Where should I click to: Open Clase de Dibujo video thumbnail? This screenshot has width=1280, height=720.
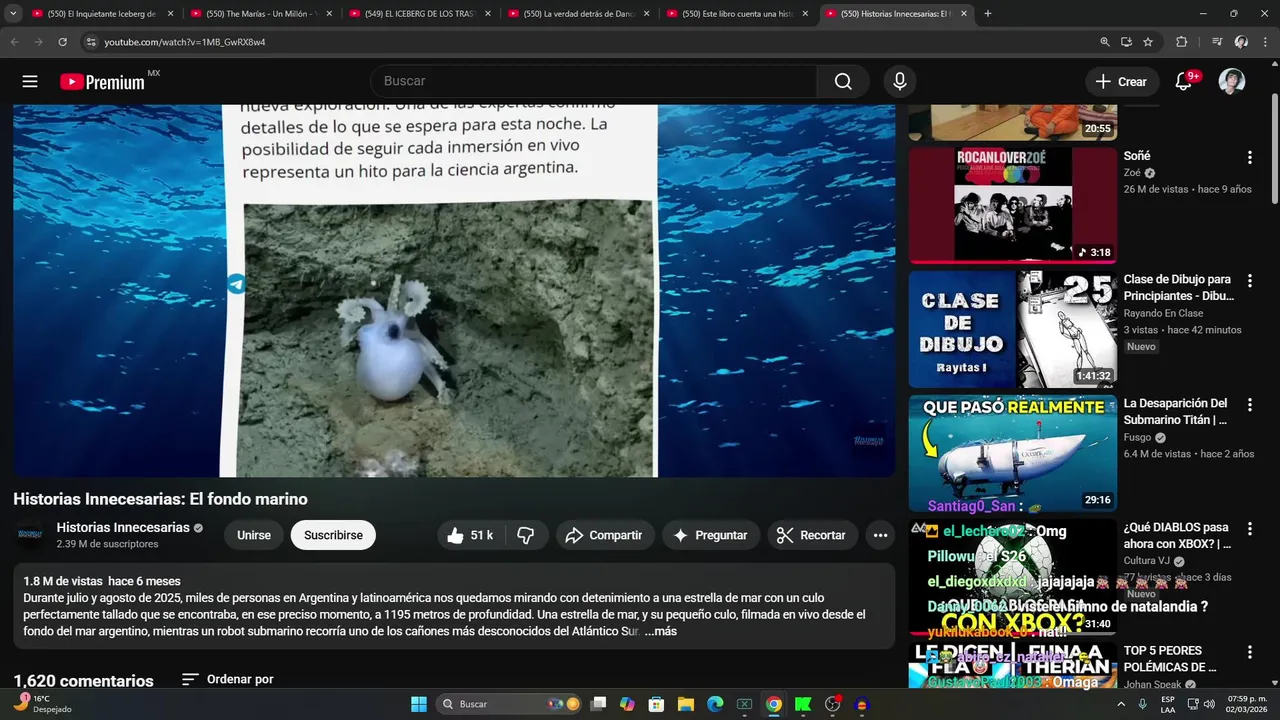1013,329
